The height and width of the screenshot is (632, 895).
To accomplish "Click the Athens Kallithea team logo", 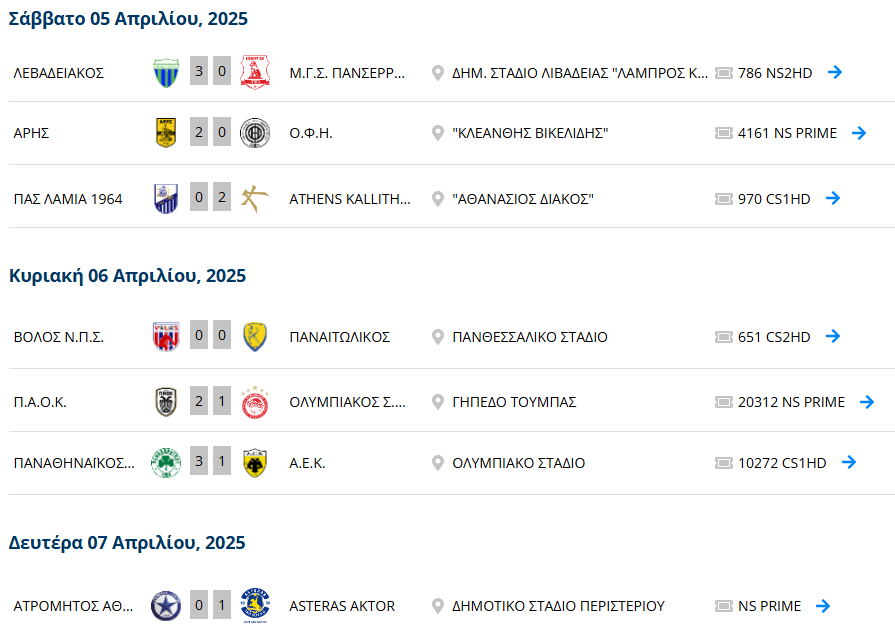I will coord(255,199).
